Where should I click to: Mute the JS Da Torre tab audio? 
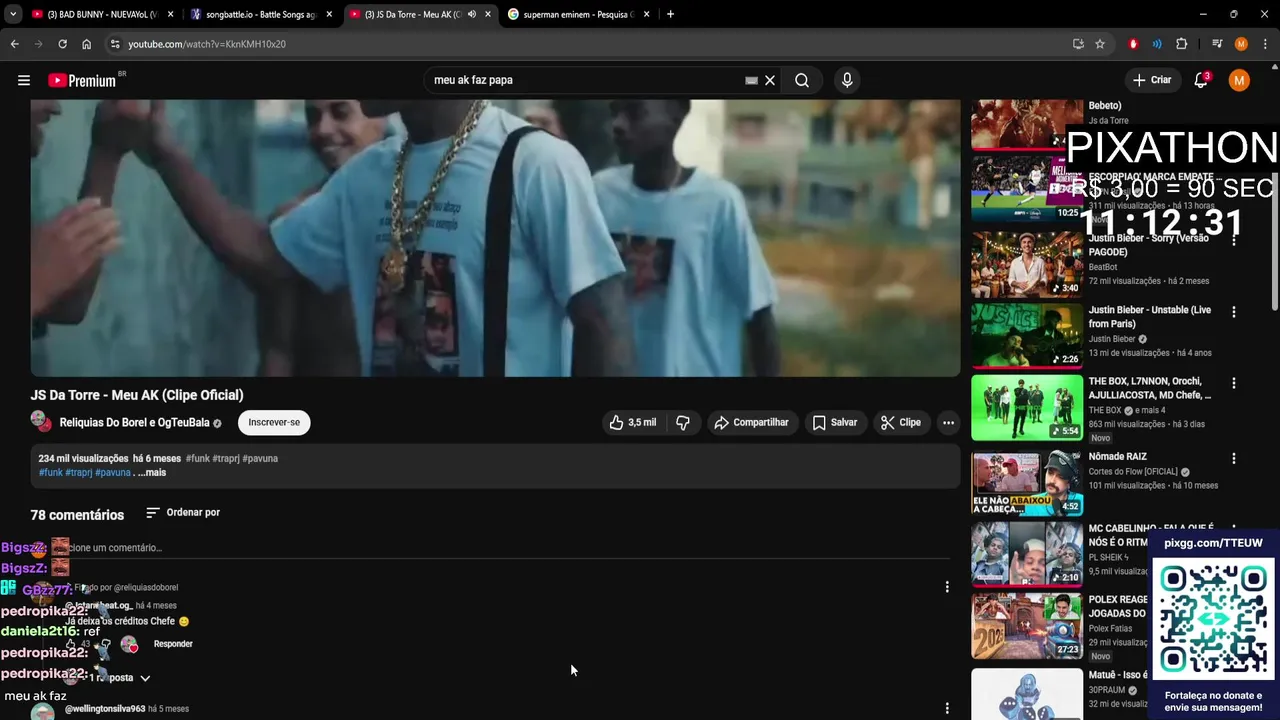[x=472, y=14]
